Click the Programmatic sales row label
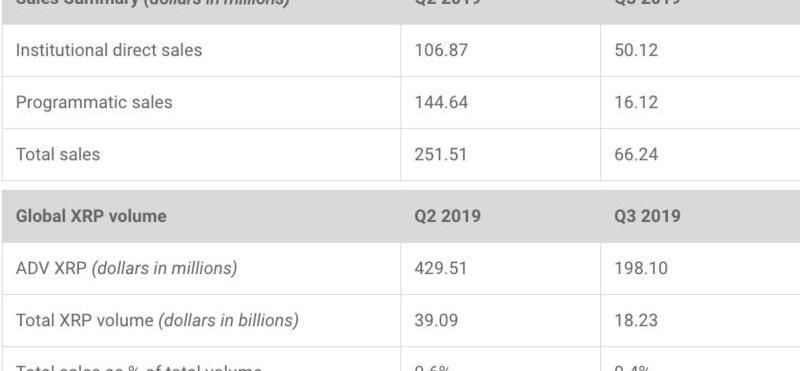This screenshot has height=371, width=800. (x=94, y=102)
